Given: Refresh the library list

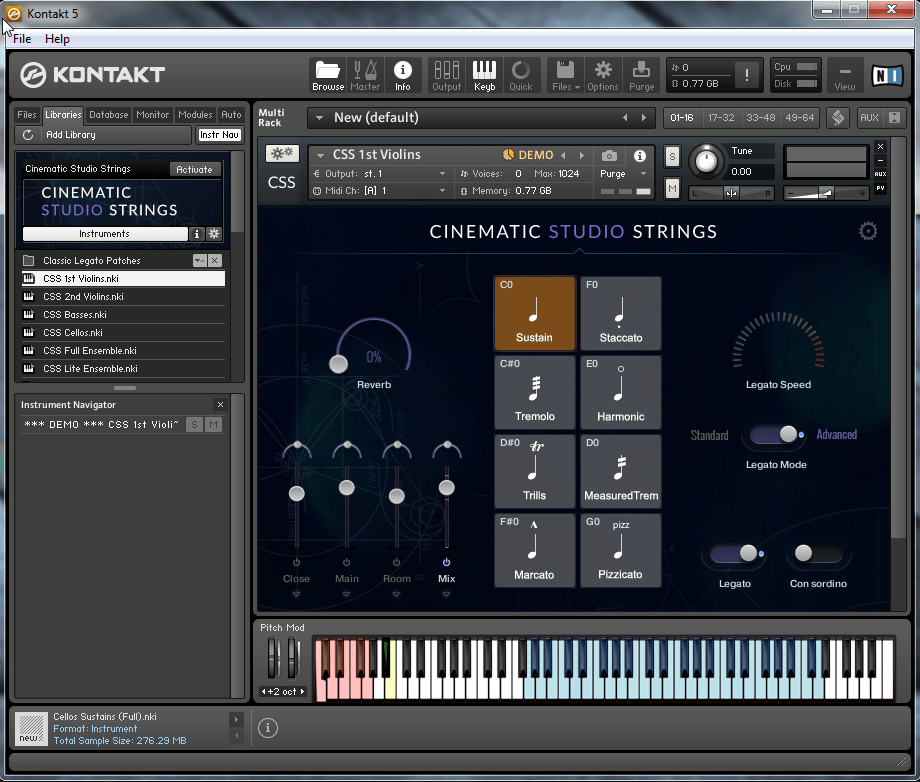Looking at the screenshot, I should click(x=28, y=135).
